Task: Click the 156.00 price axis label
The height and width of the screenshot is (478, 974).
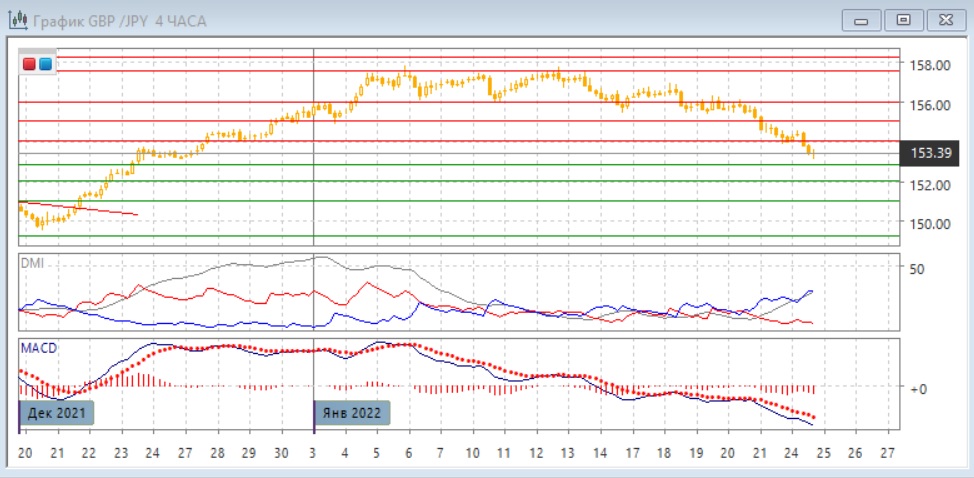Action: [930, 105]
